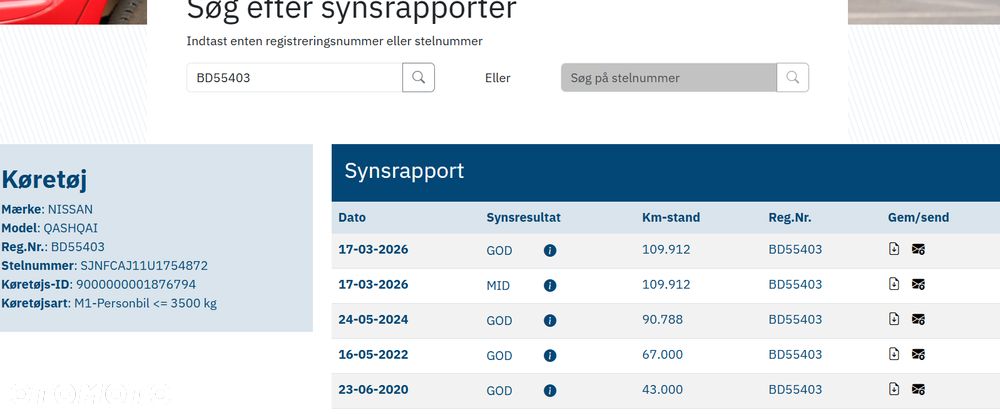Focus the 'Søg på stelnummer' field

(x=668, y=78)
